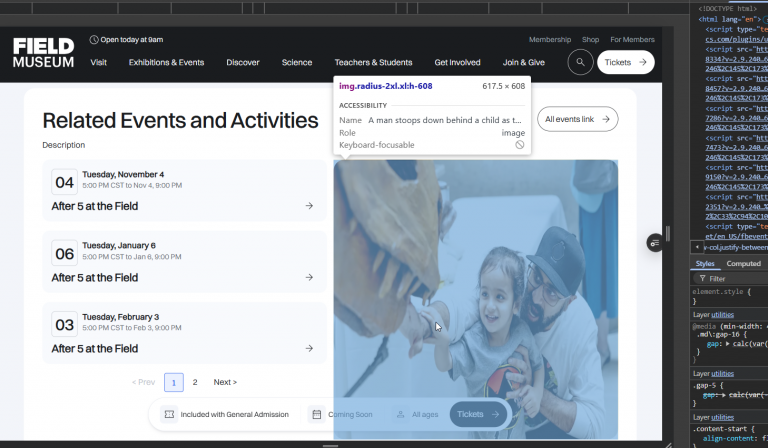
Task: Click the 06 date badge
Action: pyautogui.click(x=64, y=253)
